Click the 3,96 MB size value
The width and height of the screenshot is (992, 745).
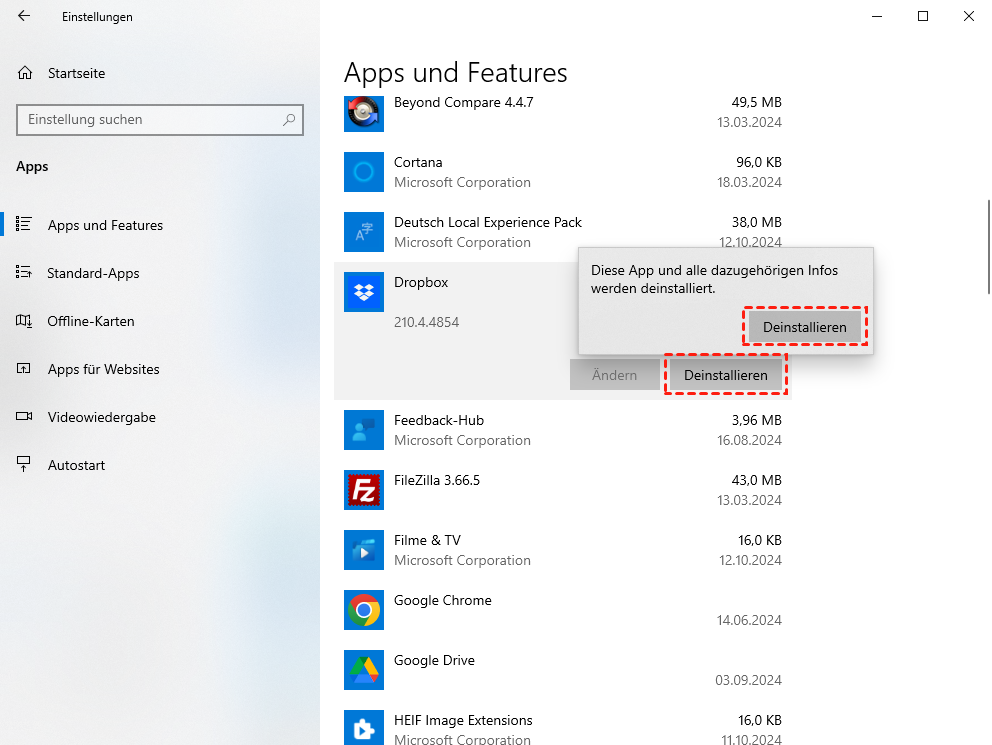(757, 421)
